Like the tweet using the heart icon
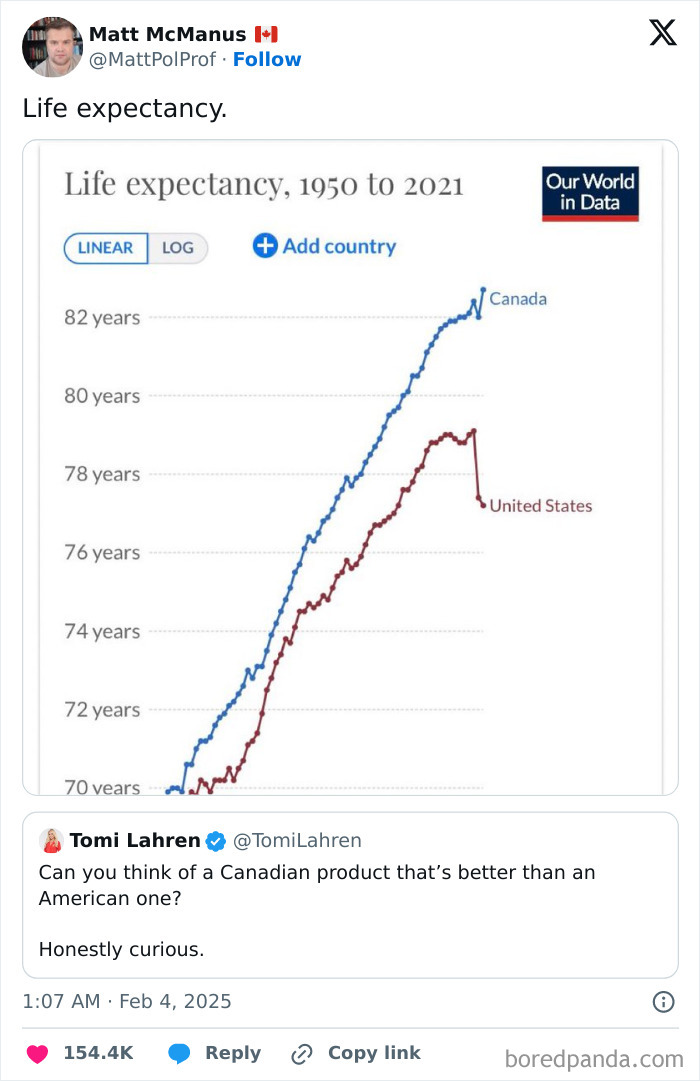The image size is (700, 1081). 36,1052
